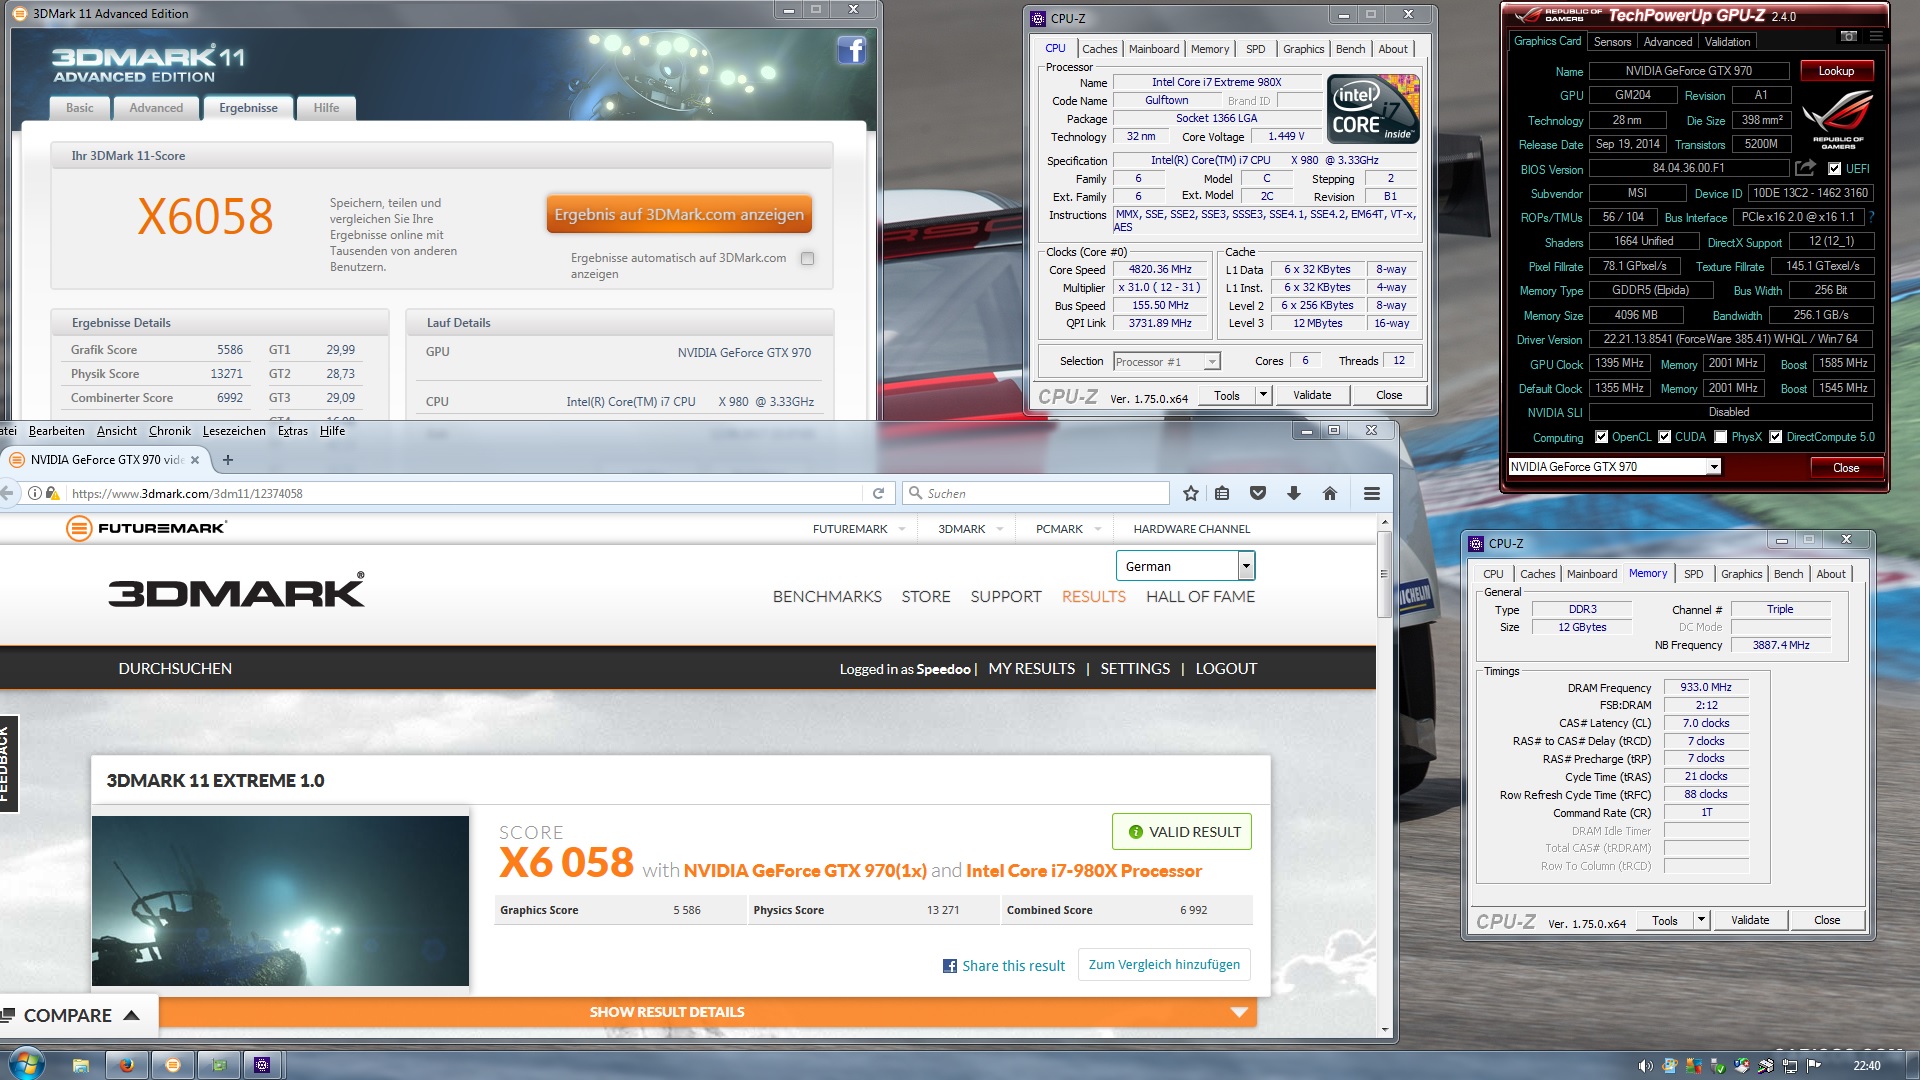Screen dimensions: 1920x1080
Task: Switch to Firefox in the taskbar
Action: click(127, 1065)
